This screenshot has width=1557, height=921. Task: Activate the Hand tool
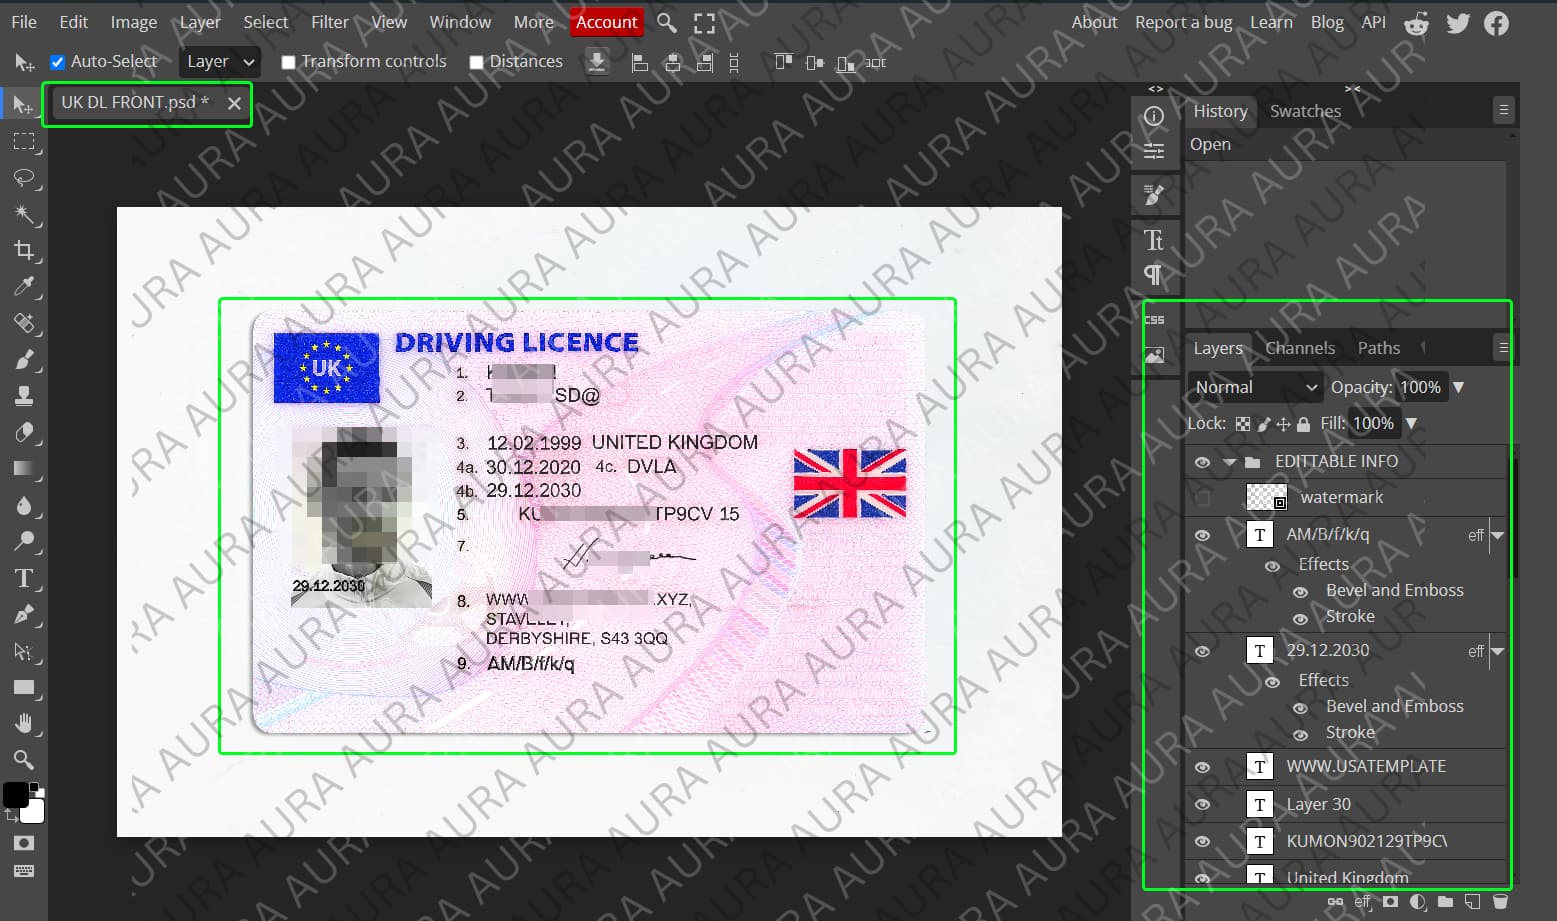tap(23, 723)
